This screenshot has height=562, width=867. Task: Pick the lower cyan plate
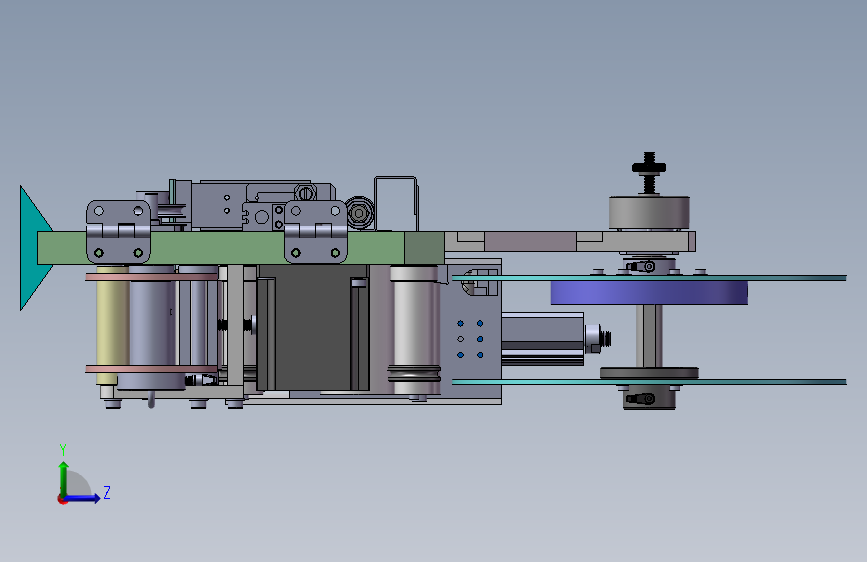pos(649,382)
